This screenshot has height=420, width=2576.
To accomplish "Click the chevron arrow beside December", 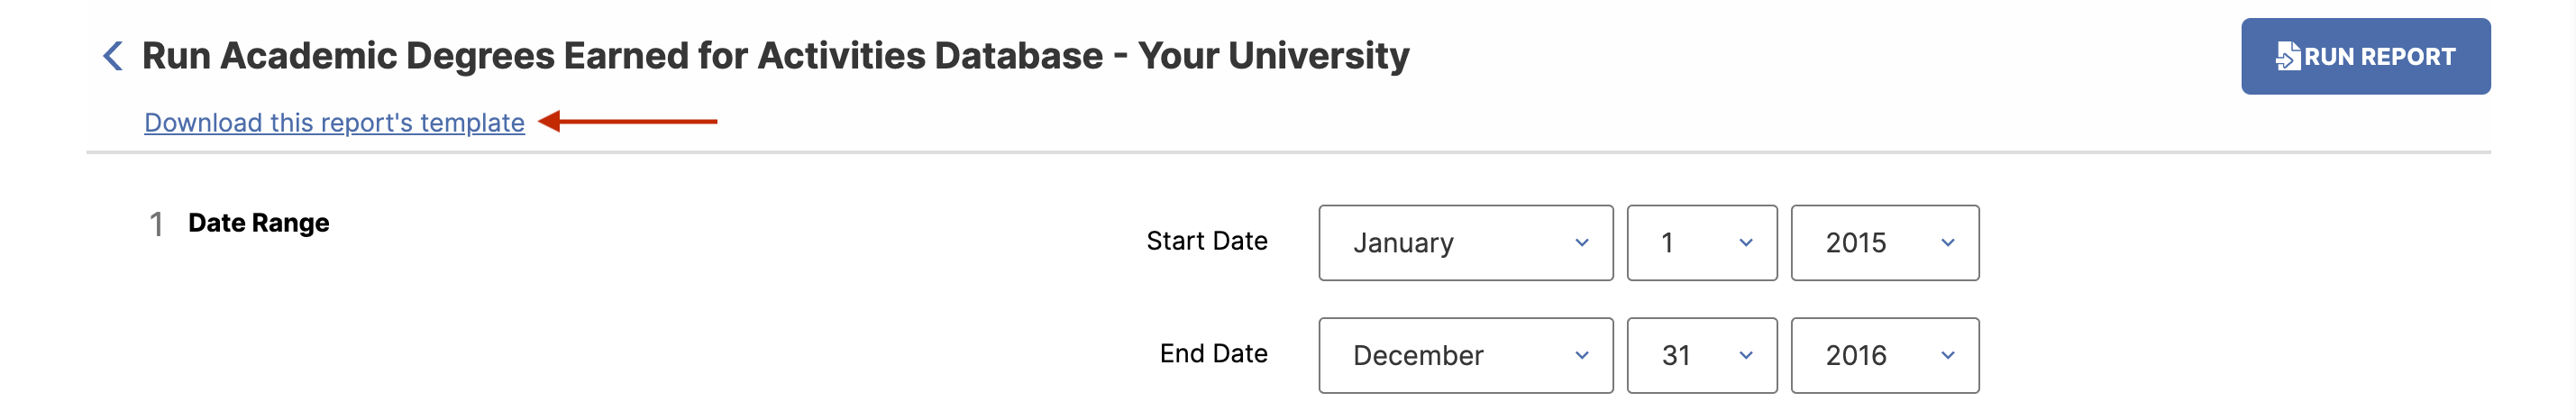I will [1582, 355].
